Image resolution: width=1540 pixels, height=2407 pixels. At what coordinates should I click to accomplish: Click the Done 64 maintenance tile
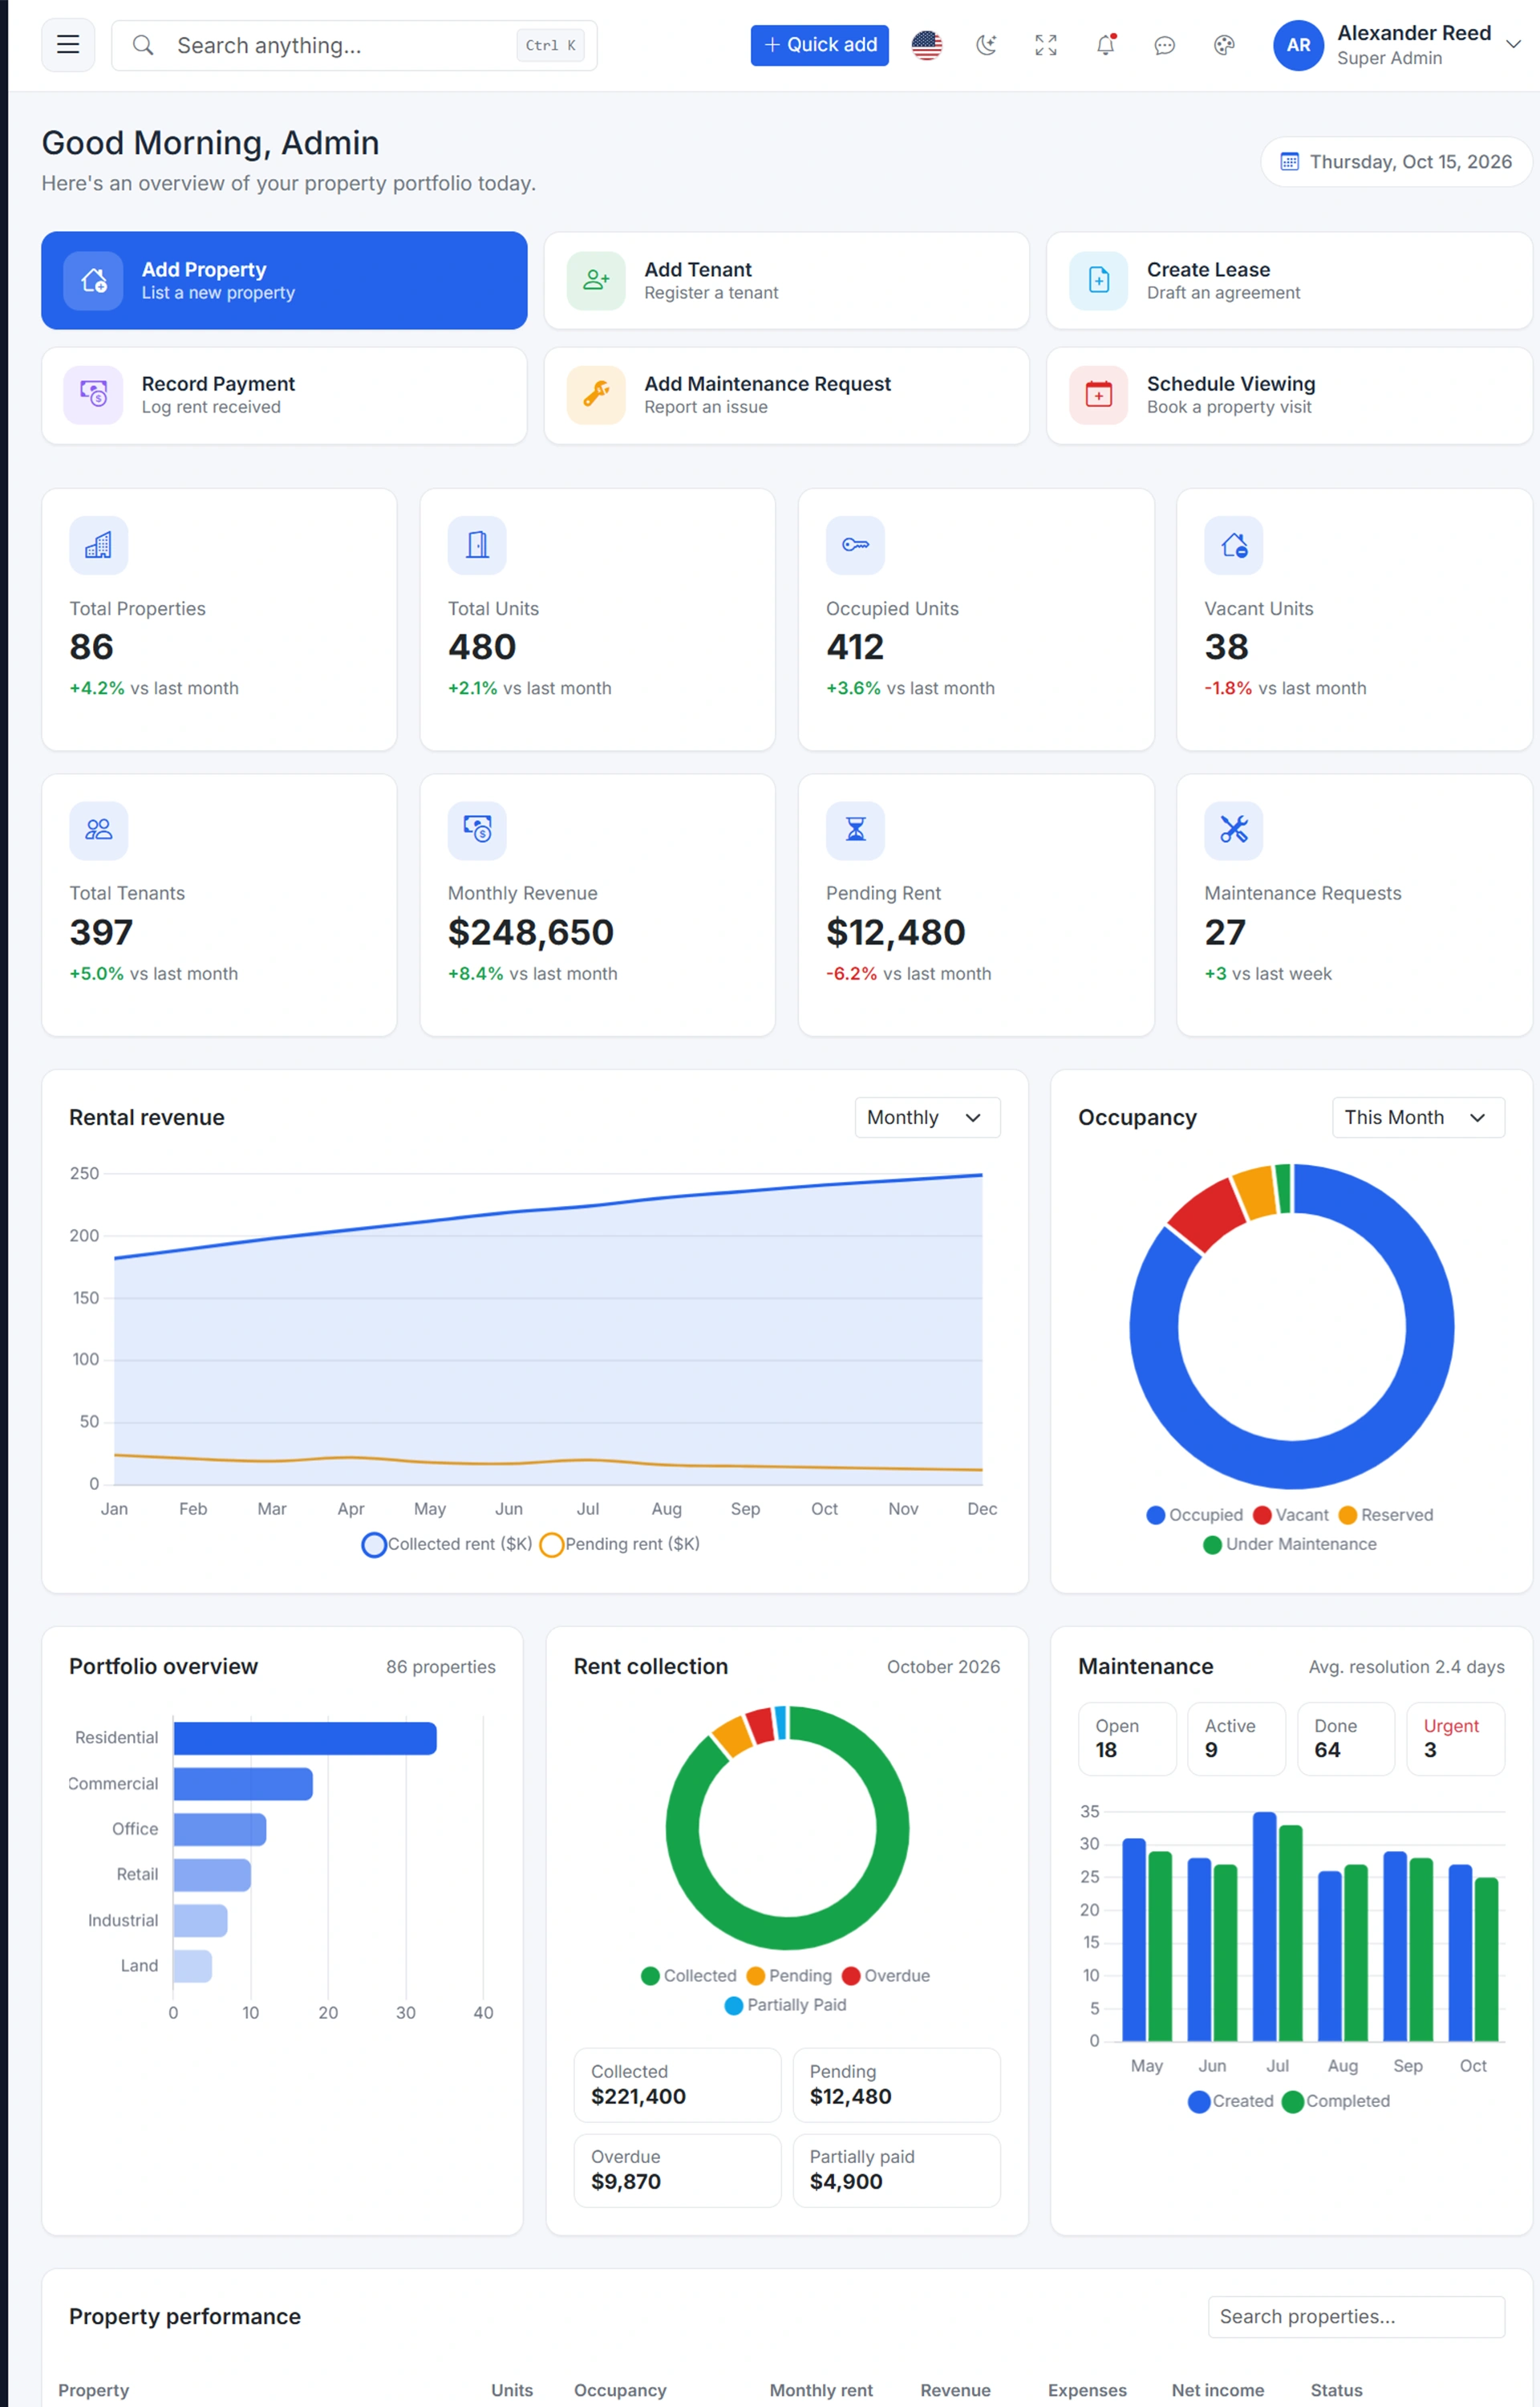1345,1739
